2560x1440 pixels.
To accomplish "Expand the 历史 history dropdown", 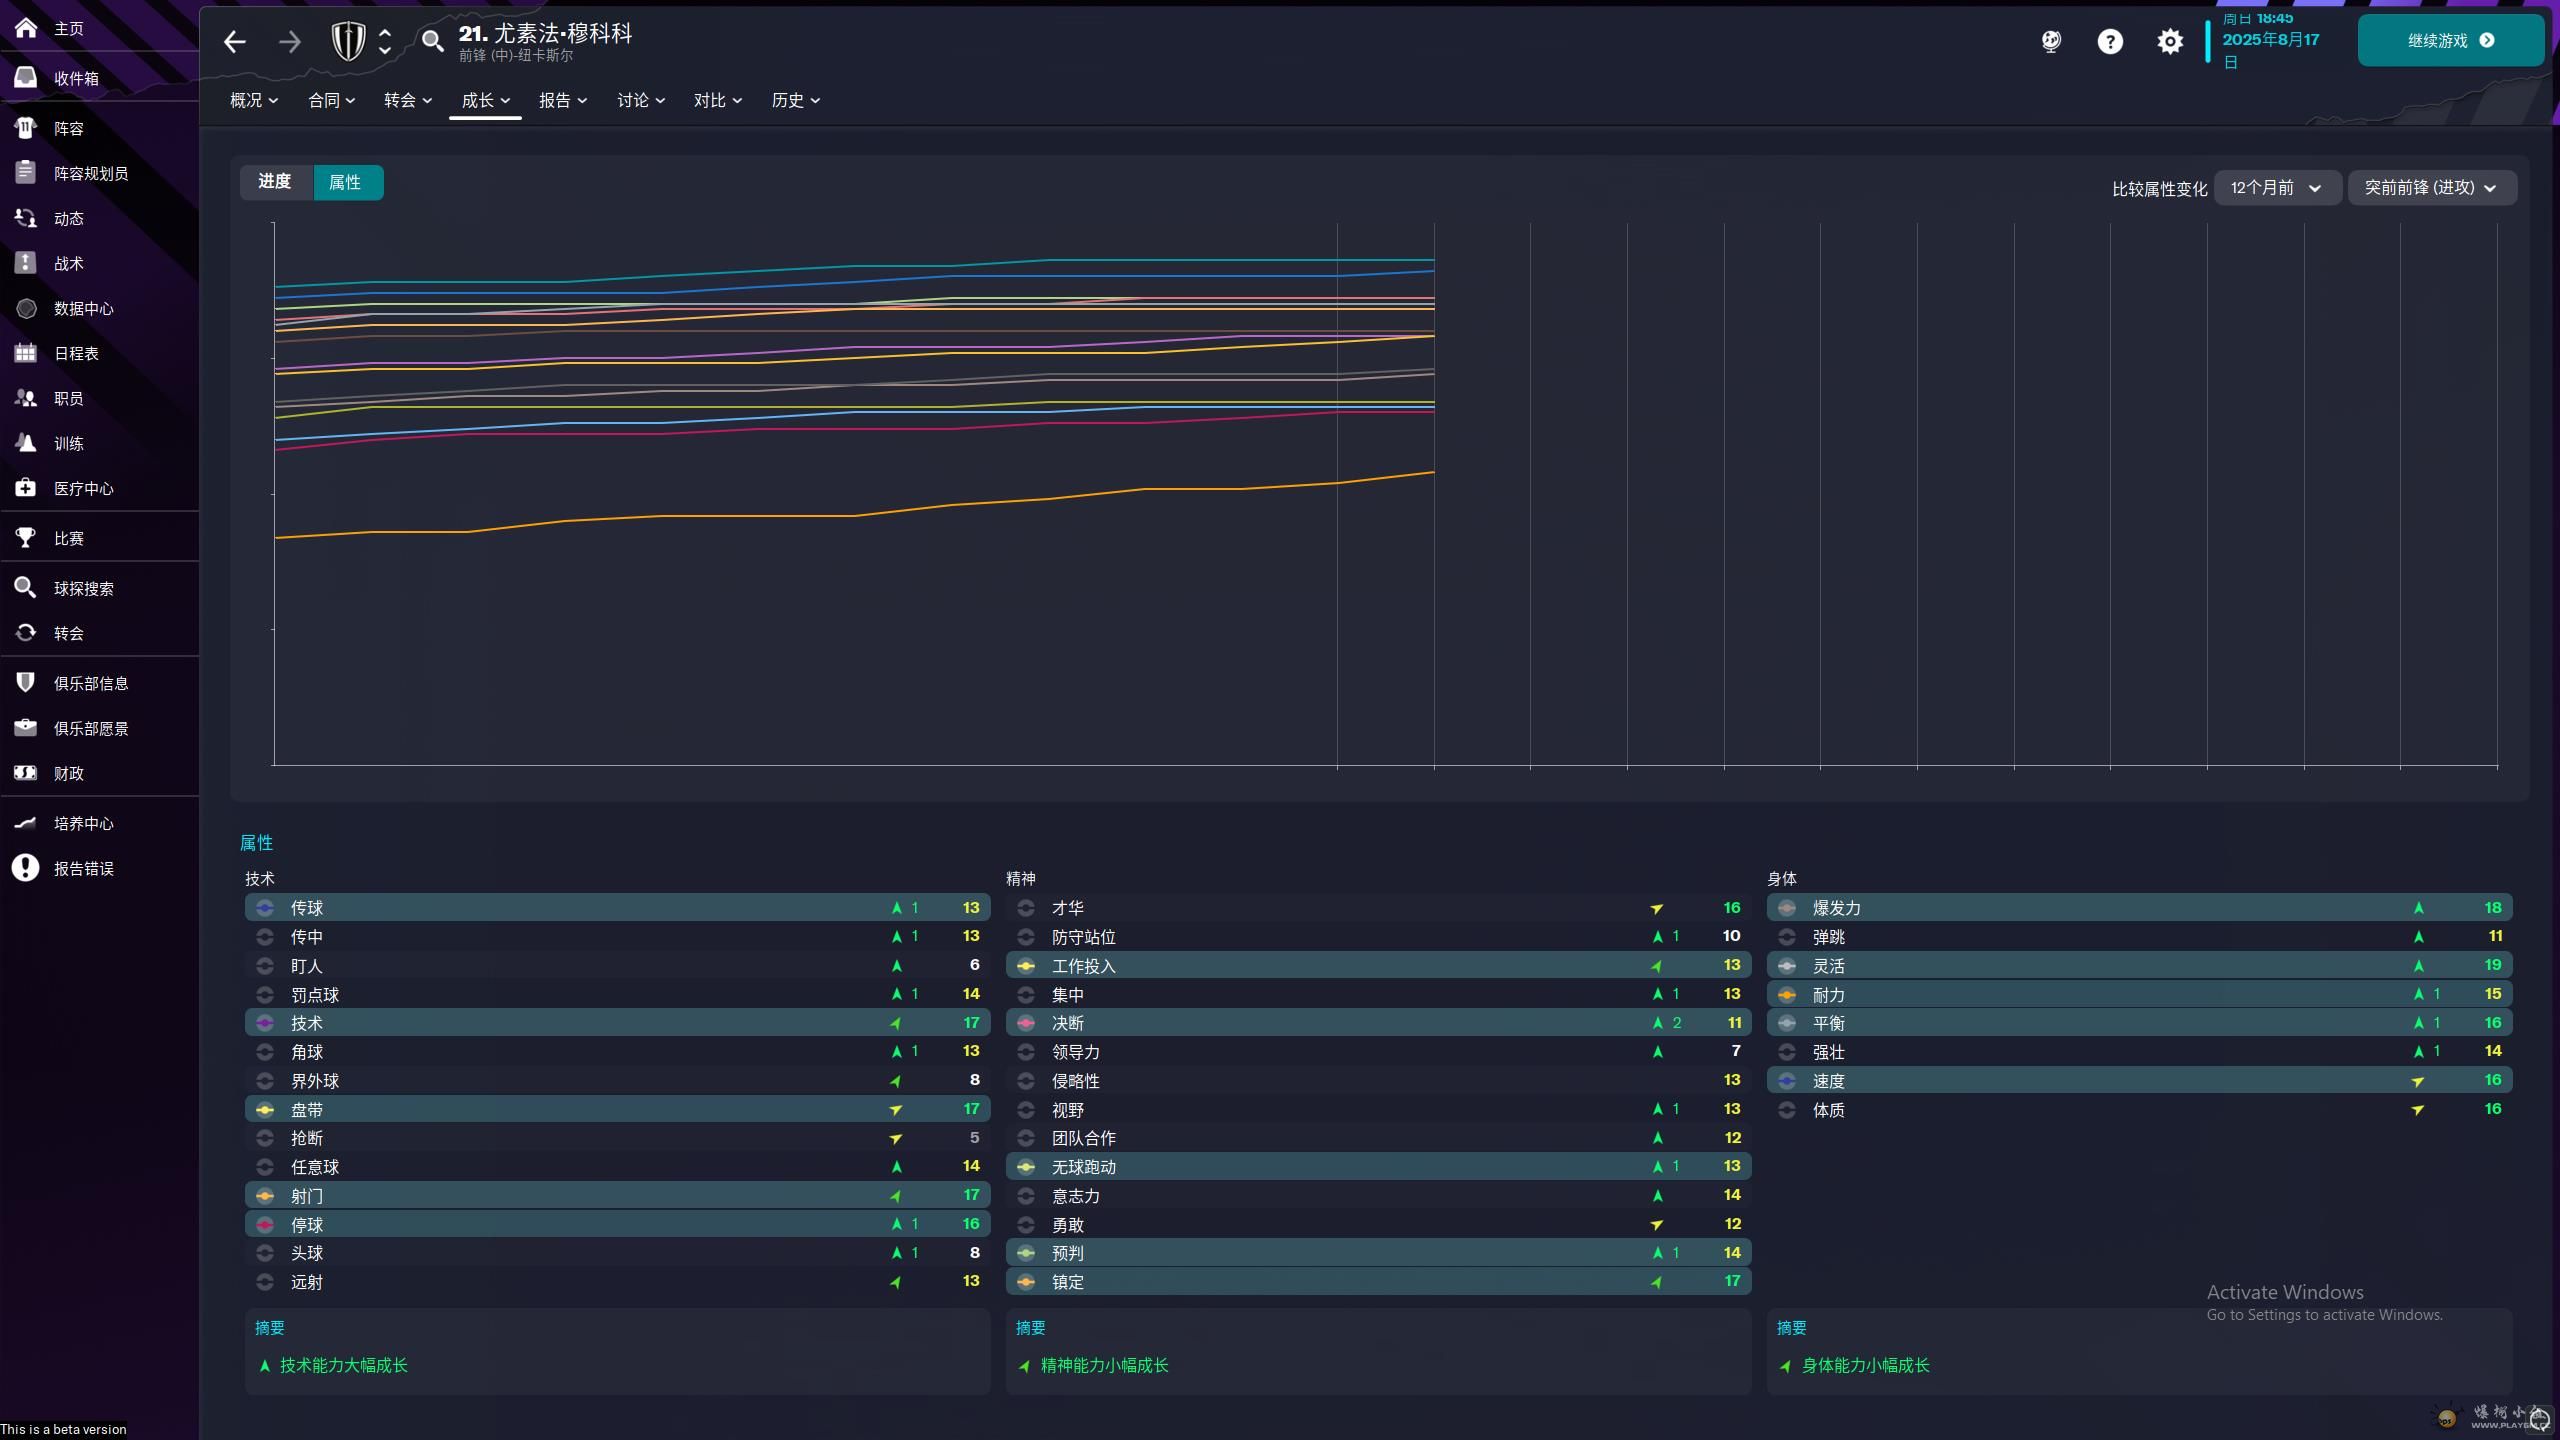I will [x=796, y=100].
